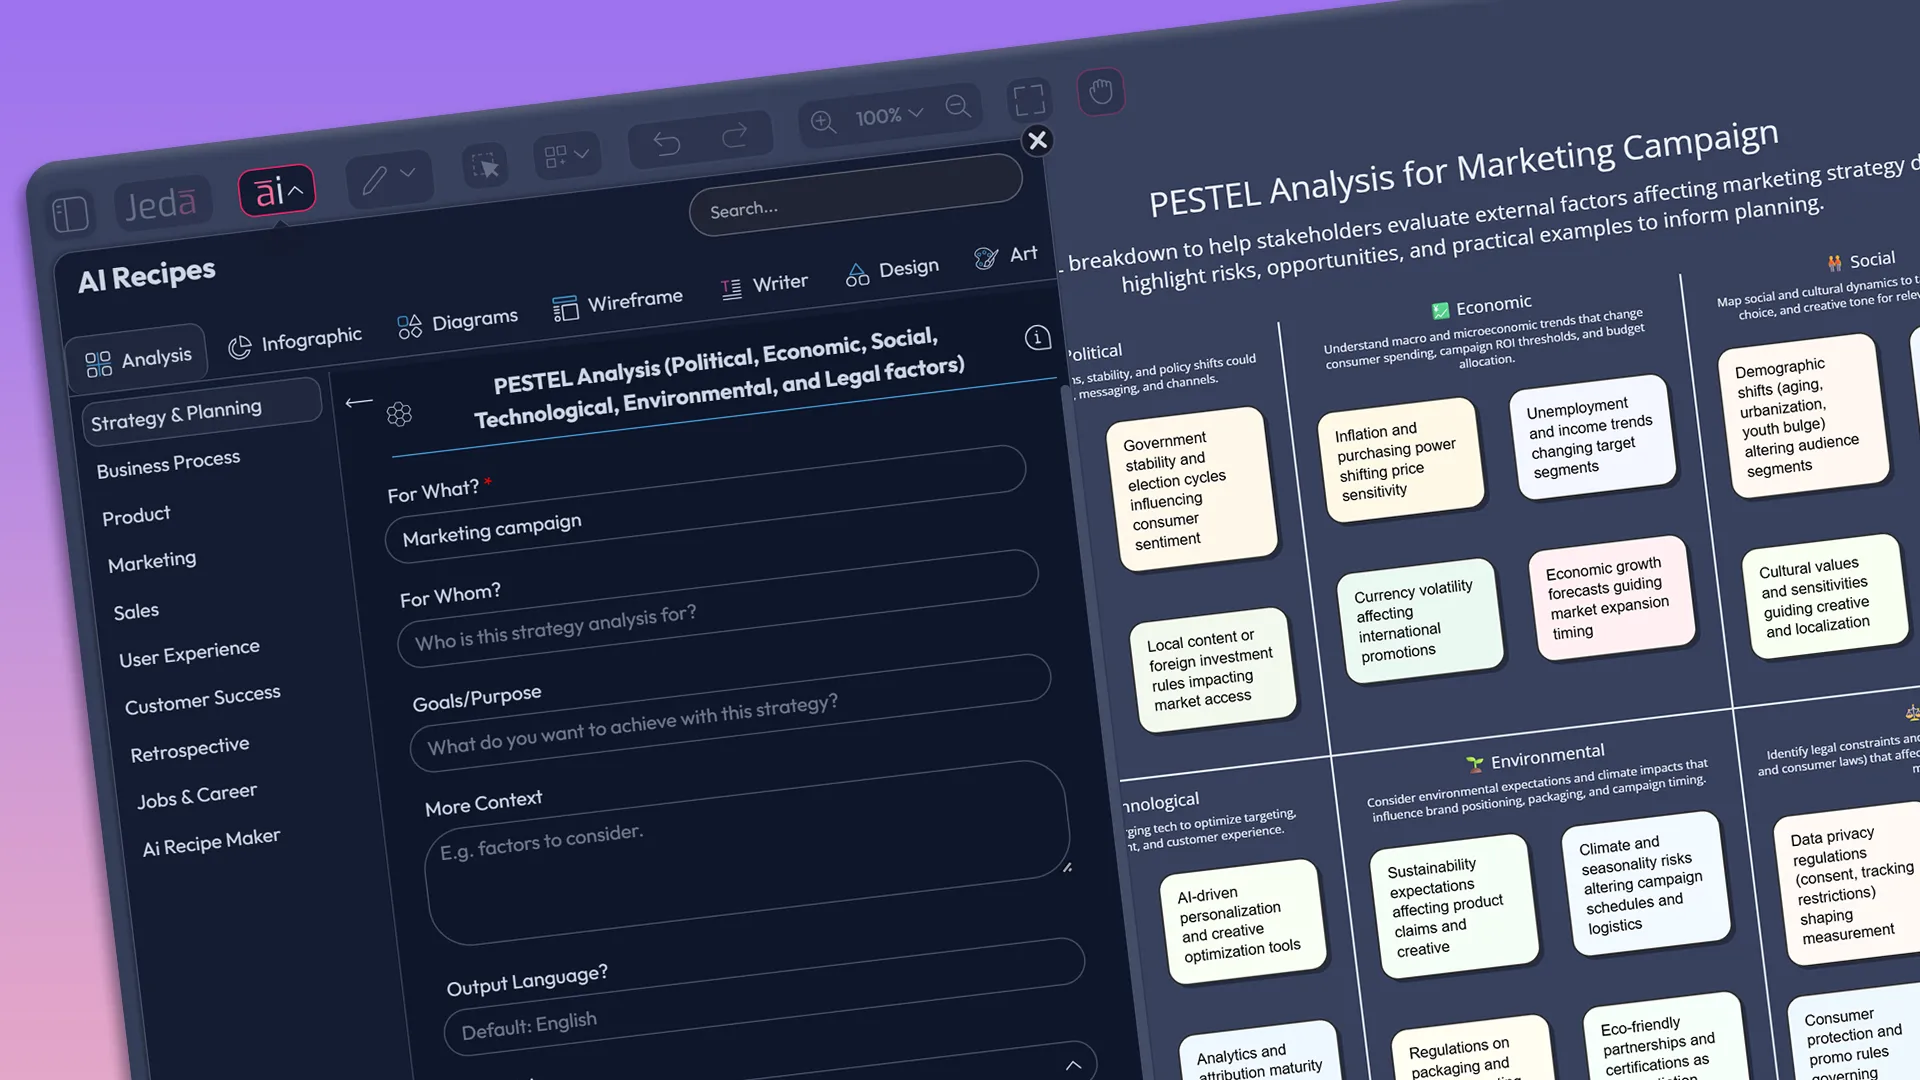Open the shapes and widgets dropdown
Viewport: 1920px width, 1080px height.
[x=566, y=156]
